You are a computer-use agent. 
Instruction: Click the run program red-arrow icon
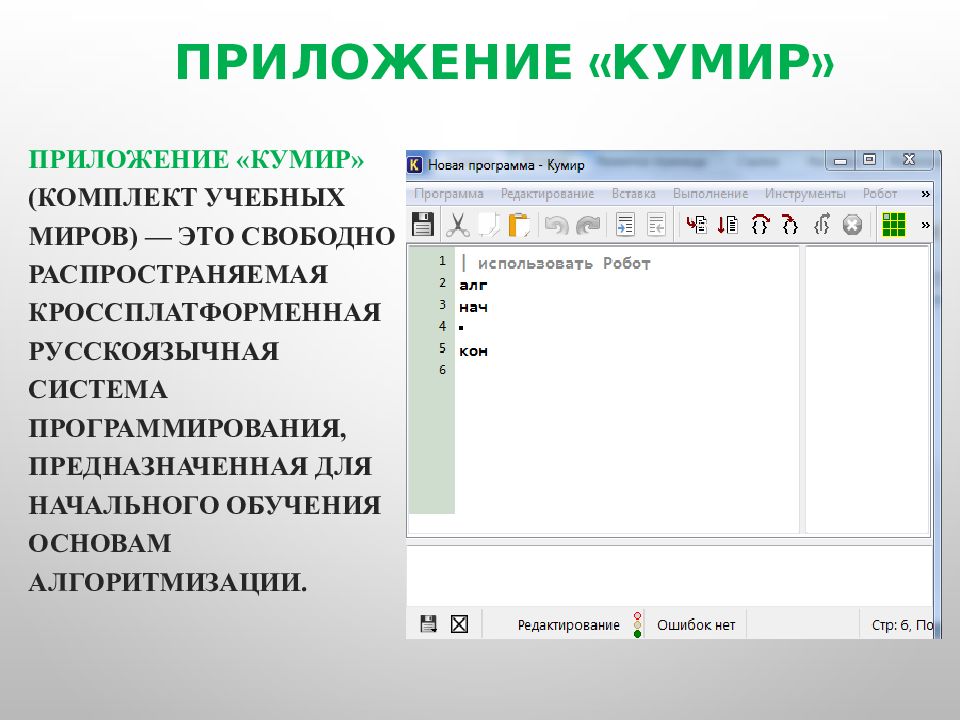[x=696, y=225]
